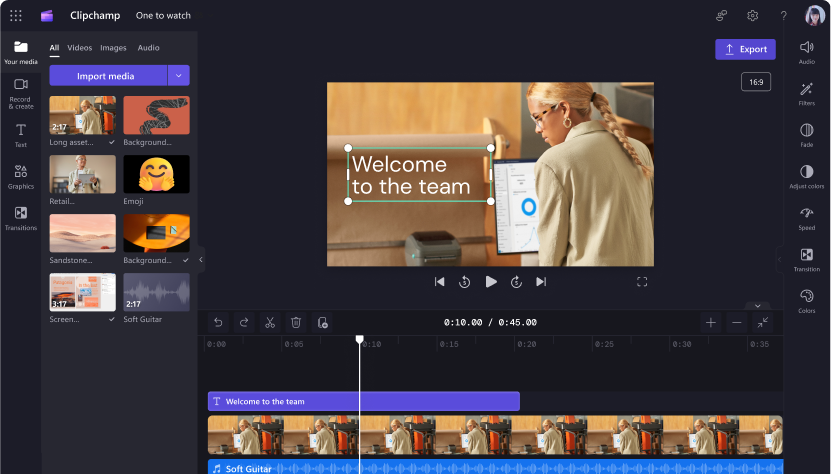Collapse the right properties panel
Image resolution: width=831 pixels, height=474 pixels.
[779, 260]
